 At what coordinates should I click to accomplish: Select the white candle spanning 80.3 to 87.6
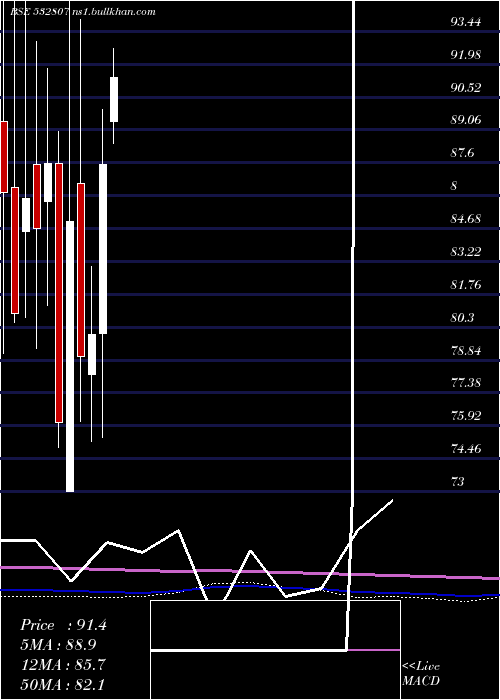coord(103,249)
